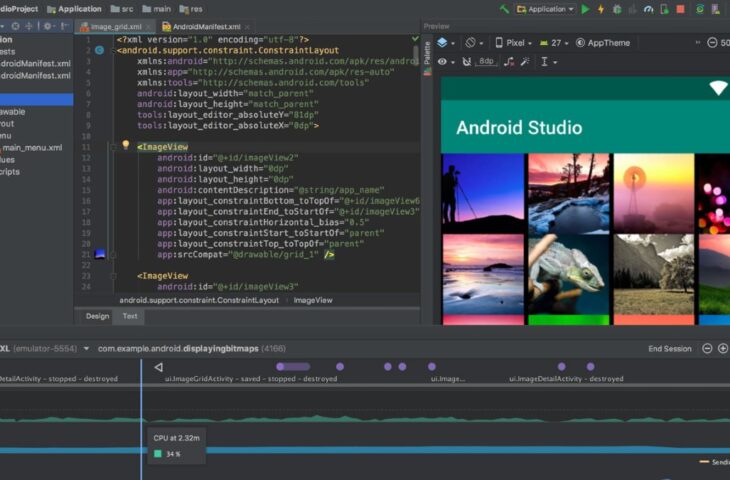Open the AVD Manager icon
730x480 pixels.
click(716, 9)
